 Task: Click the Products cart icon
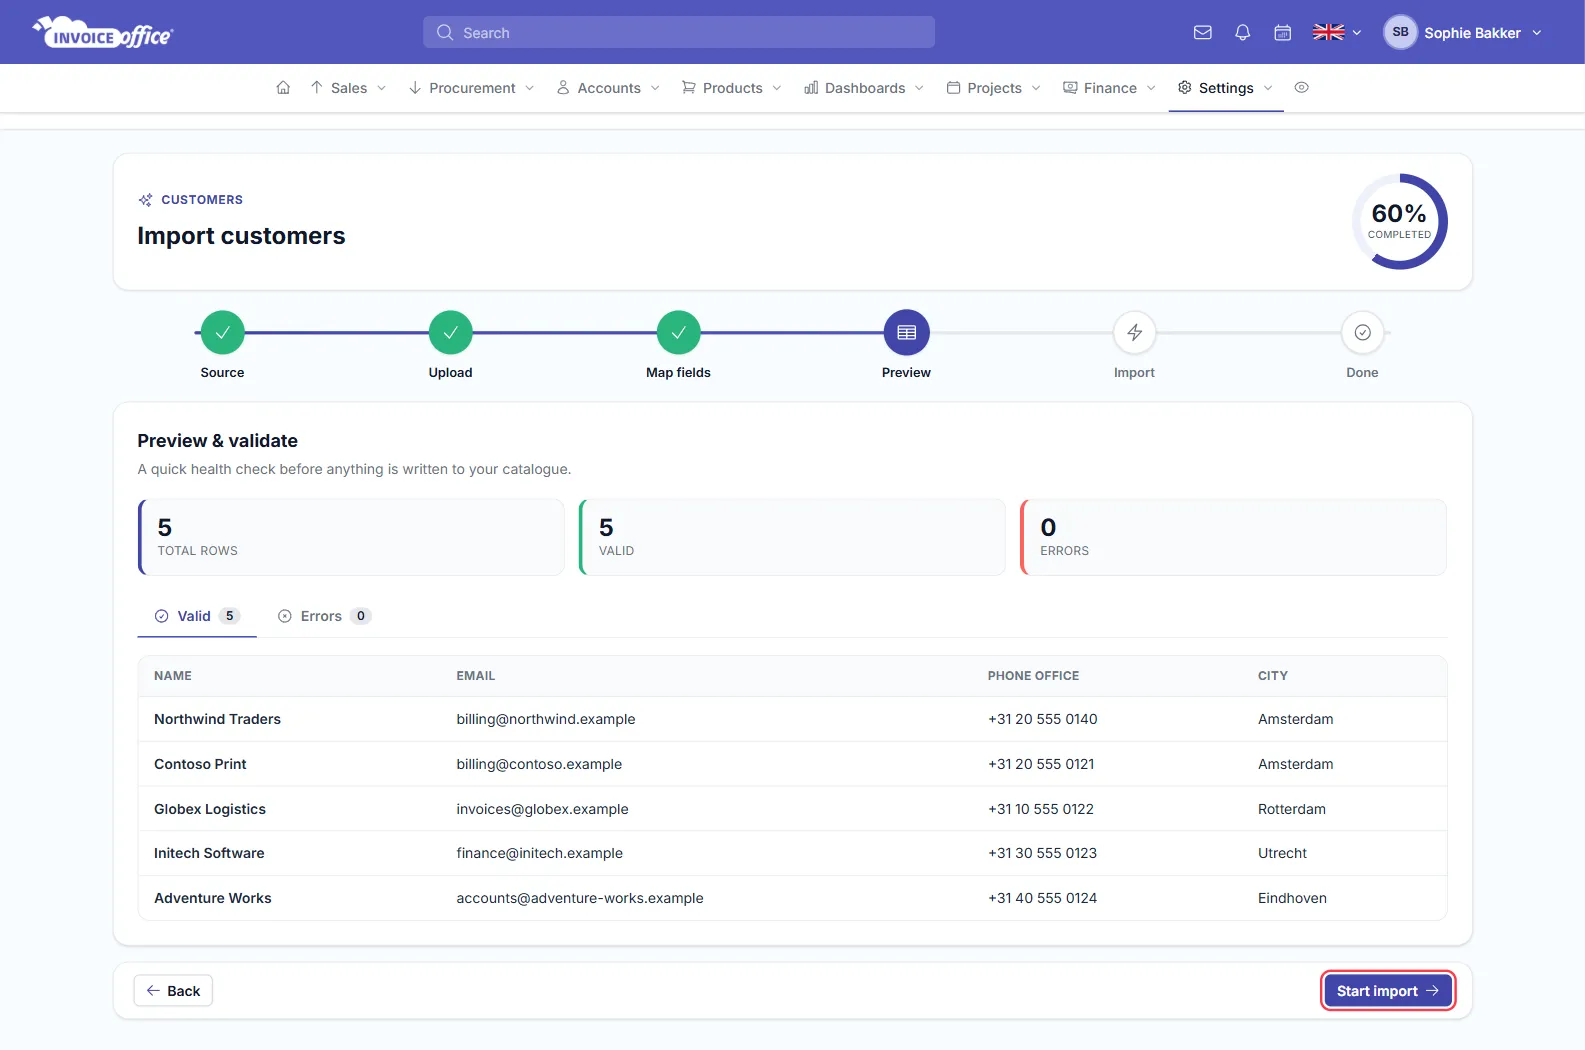coord(689,88)
